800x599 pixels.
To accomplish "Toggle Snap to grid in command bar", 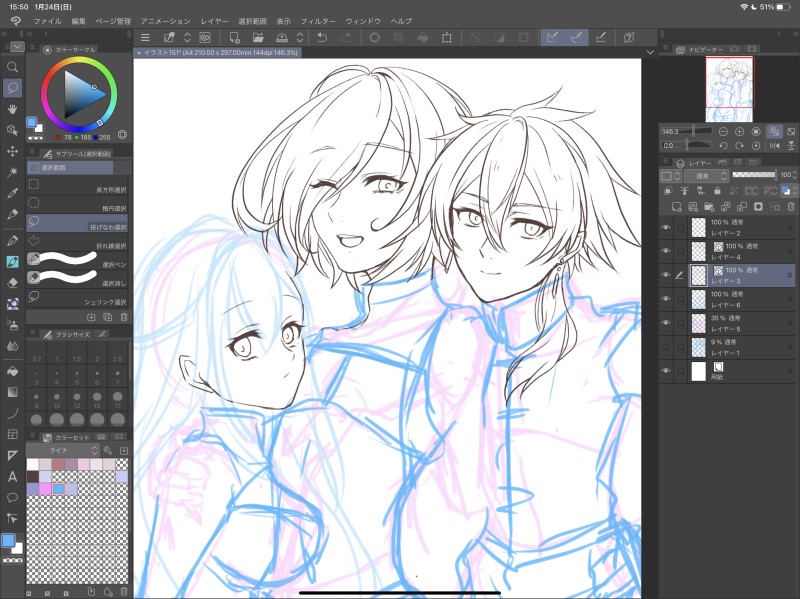I will click(x=601, y=37).
